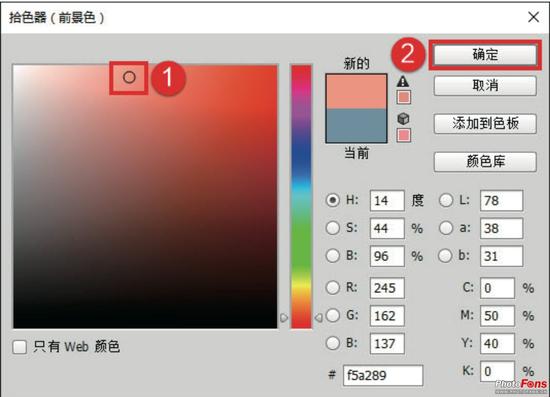550x397 pixels.
Task: Select the G green radio button
Action: pyautogui.click(x=333, y=315)
